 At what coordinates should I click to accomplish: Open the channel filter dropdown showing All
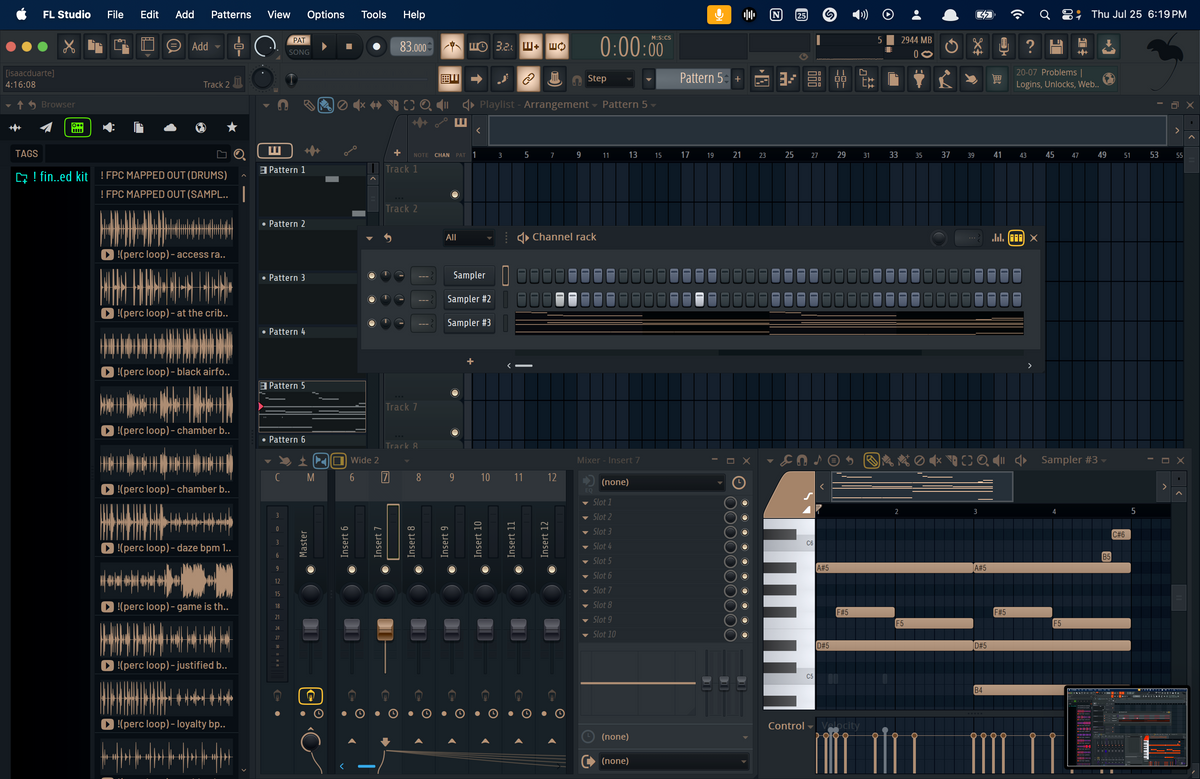pyautogui.click(x=468, y=238)
